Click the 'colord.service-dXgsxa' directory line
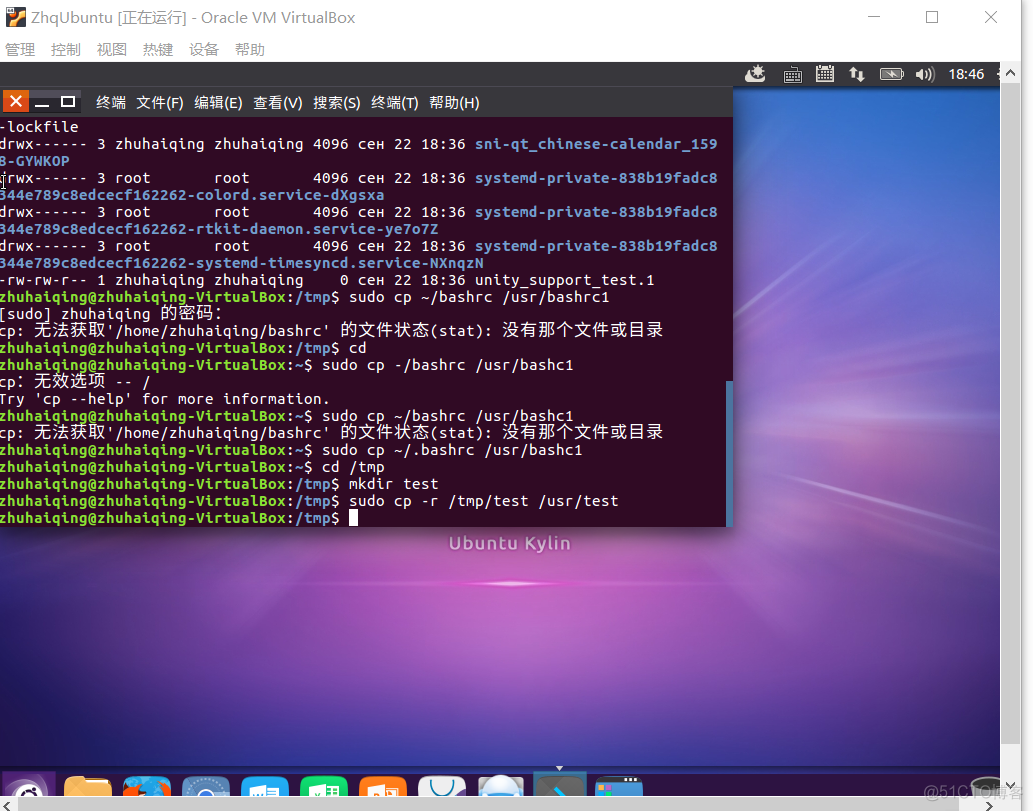Viewport: 1033px width, 811px height. point(192,195)
